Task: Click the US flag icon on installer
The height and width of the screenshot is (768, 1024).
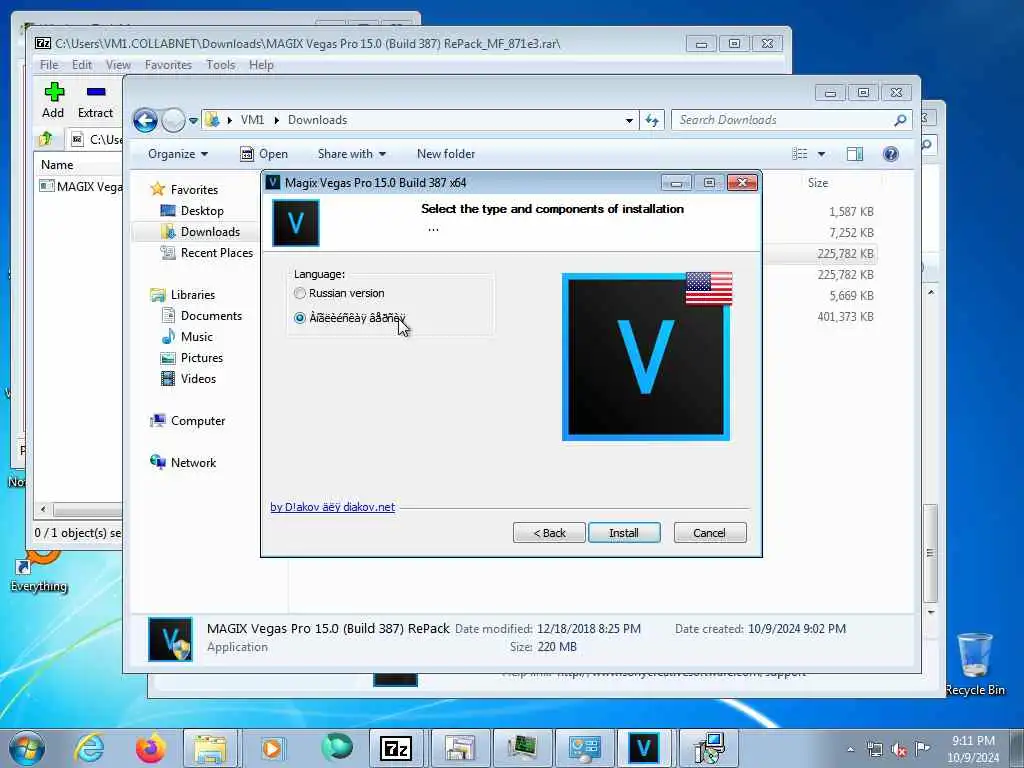Action: [x=709, y=289]
